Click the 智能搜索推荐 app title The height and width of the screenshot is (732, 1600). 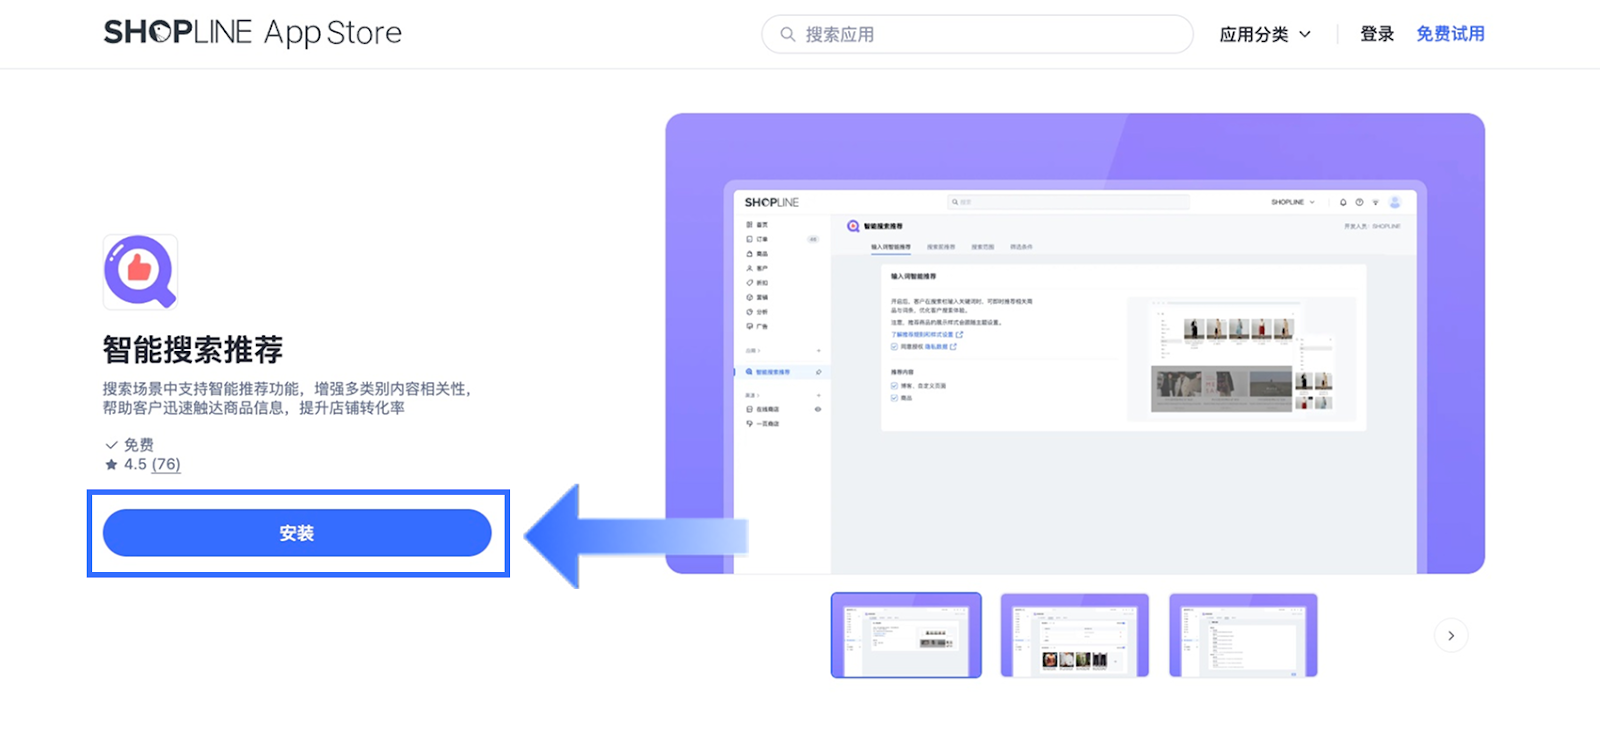coord(193,350)
